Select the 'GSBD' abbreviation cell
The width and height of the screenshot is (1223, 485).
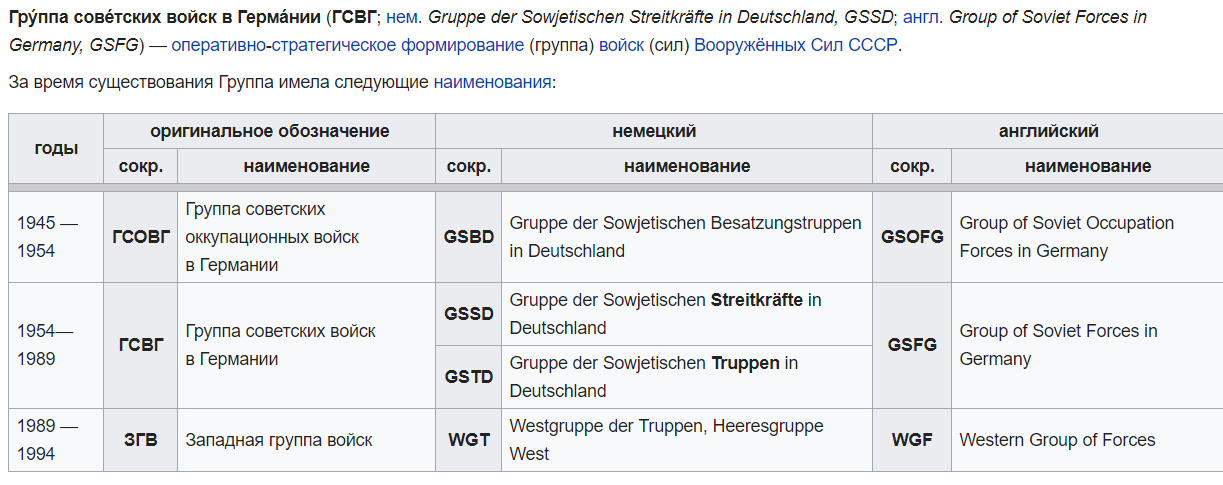[x=469, y=237]
